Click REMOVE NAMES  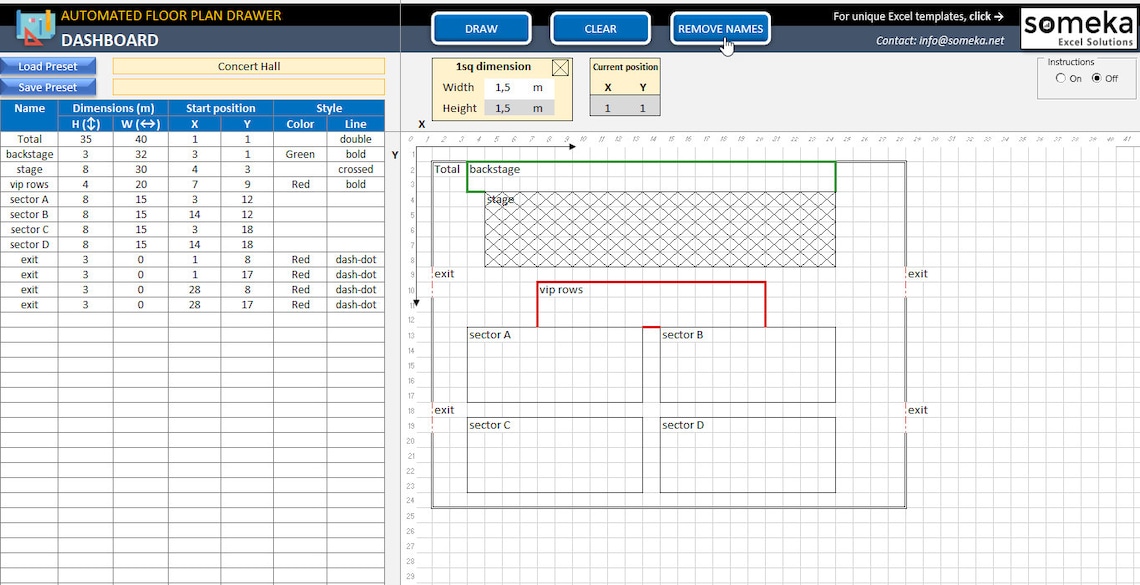pos(720,29)
